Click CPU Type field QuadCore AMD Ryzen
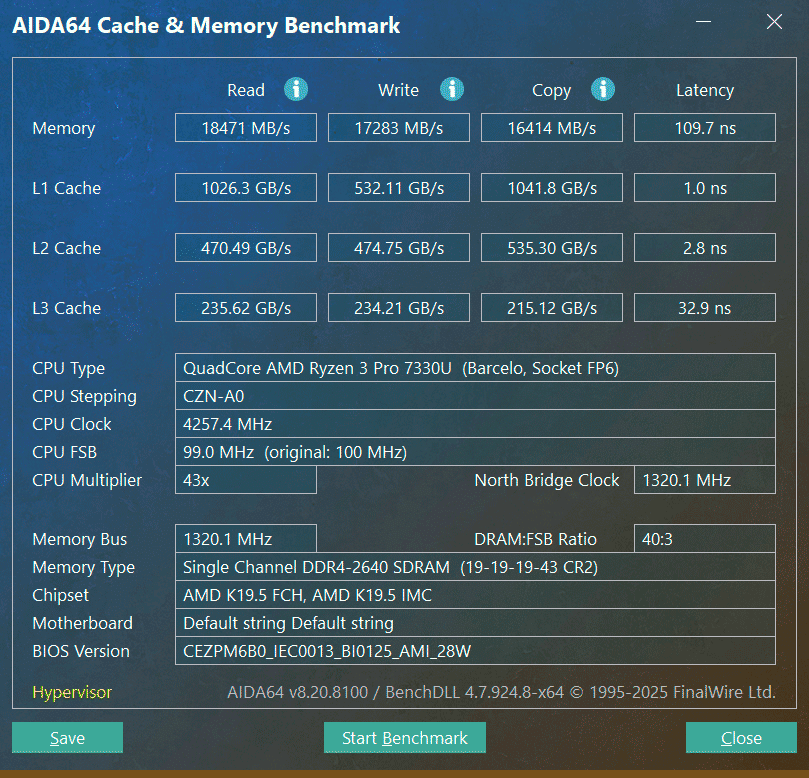809x778 pixels. tap(475, 368)
